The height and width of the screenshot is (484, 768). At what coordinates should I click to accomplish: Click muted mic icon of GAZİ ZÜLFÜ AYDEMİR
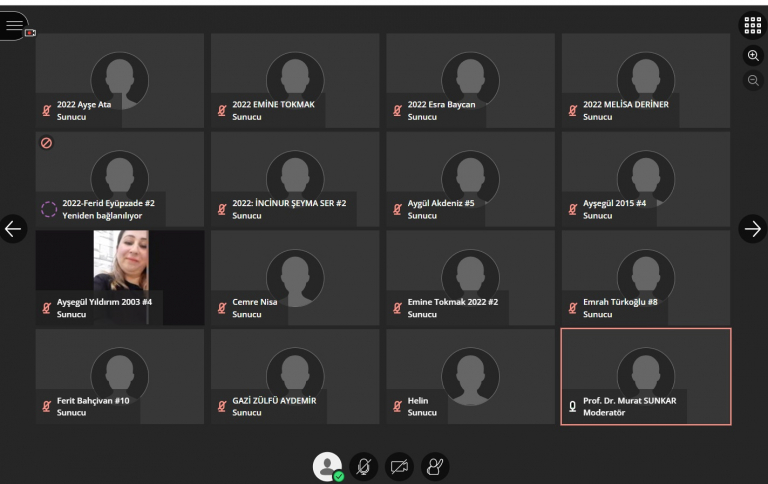222,407
